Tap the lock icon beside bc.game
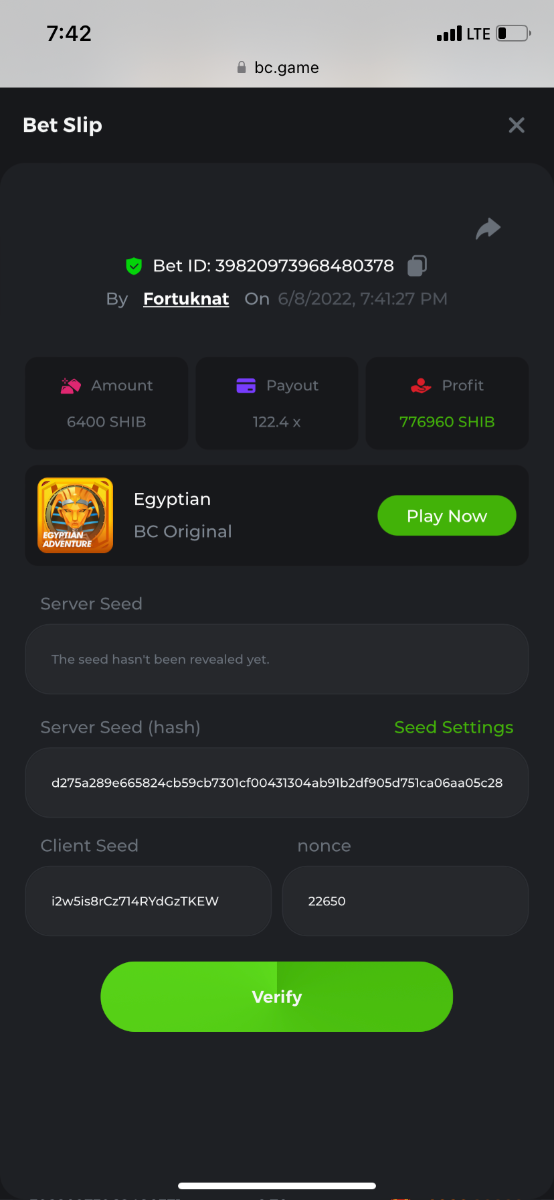554x1200 pixels. [241, 68]
